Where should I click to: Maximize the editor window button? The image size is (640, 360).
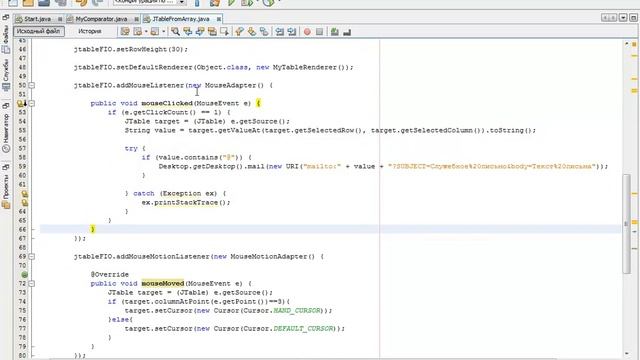click(x=633, y=18)
